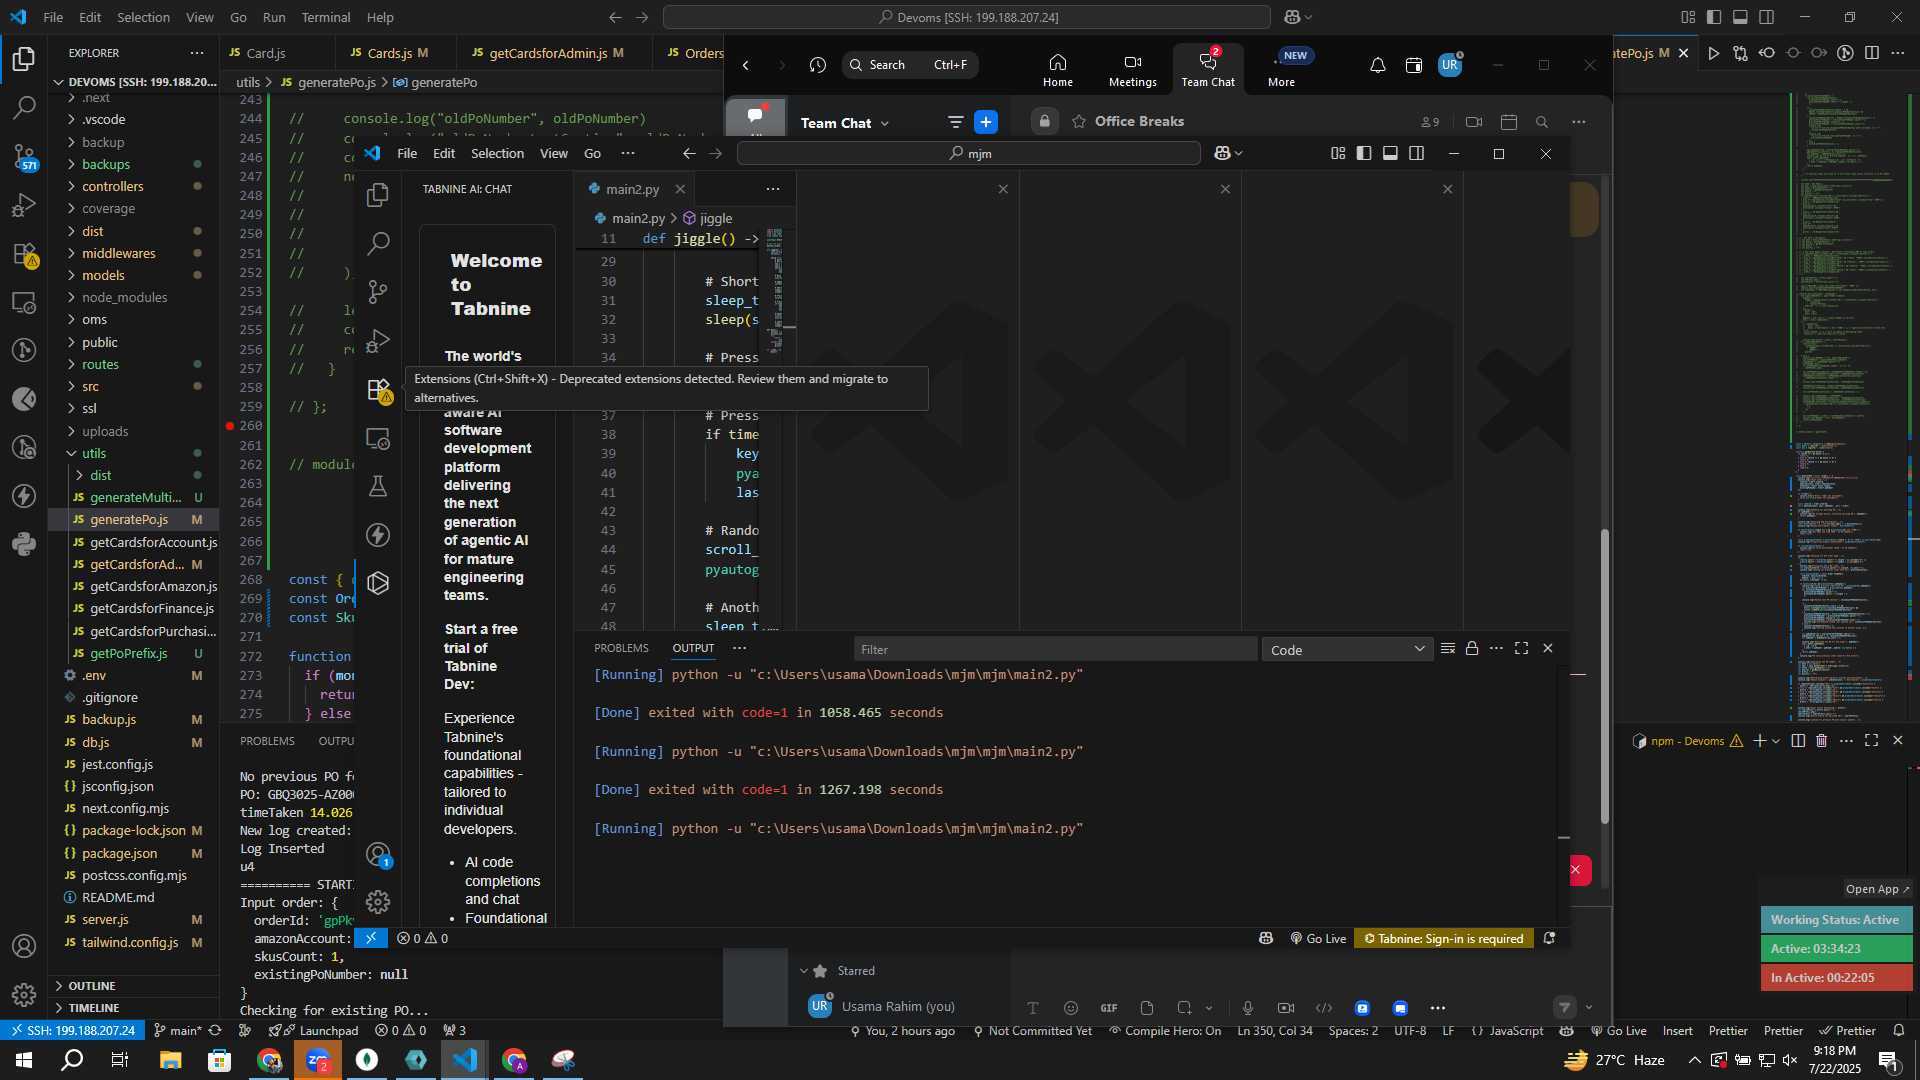Open emoji picker in Zoom chat toolbar
1920x1080 pixels.
pyautogui.click(x=1071, y=1008)
